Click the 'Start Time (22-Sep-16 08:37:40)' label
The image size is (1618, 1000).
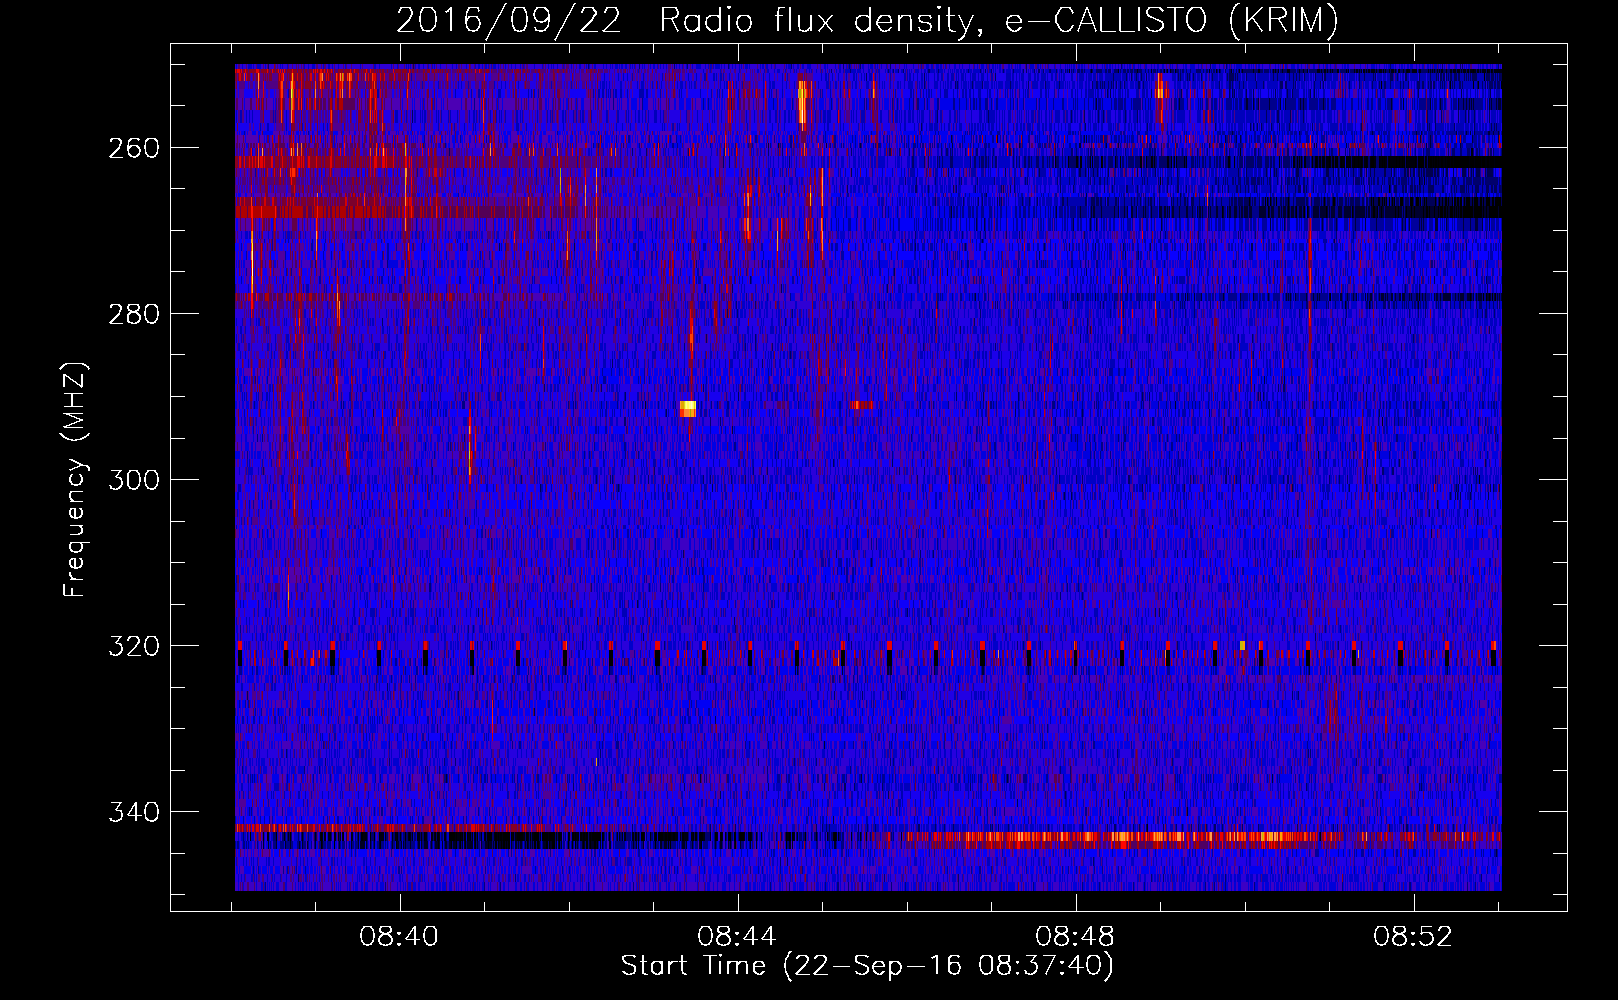point(867,966)
